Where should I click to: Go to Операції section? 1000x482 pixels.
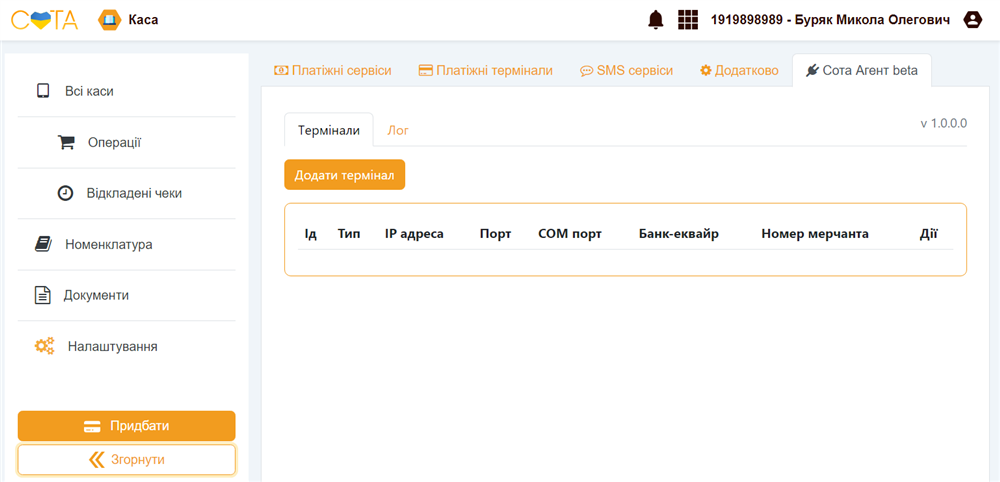click(114, 142)
